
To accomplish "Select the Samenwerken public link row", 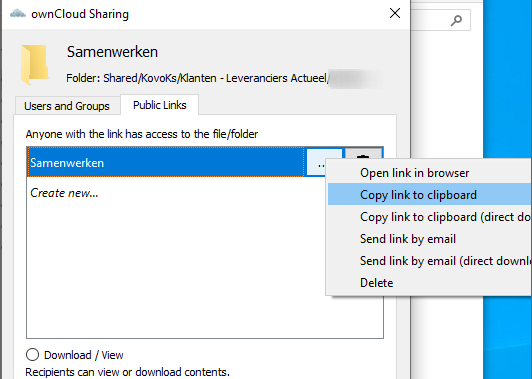I will [x=166, y=162].
